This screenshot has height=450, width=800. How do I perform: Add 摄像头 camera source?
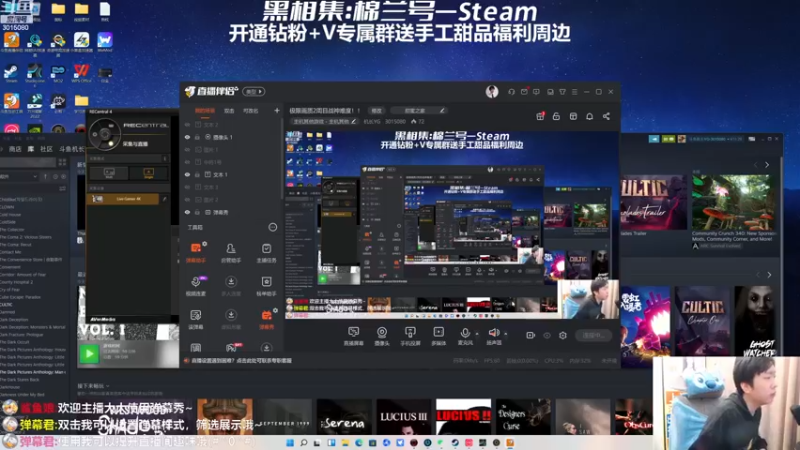coord(382,336)
